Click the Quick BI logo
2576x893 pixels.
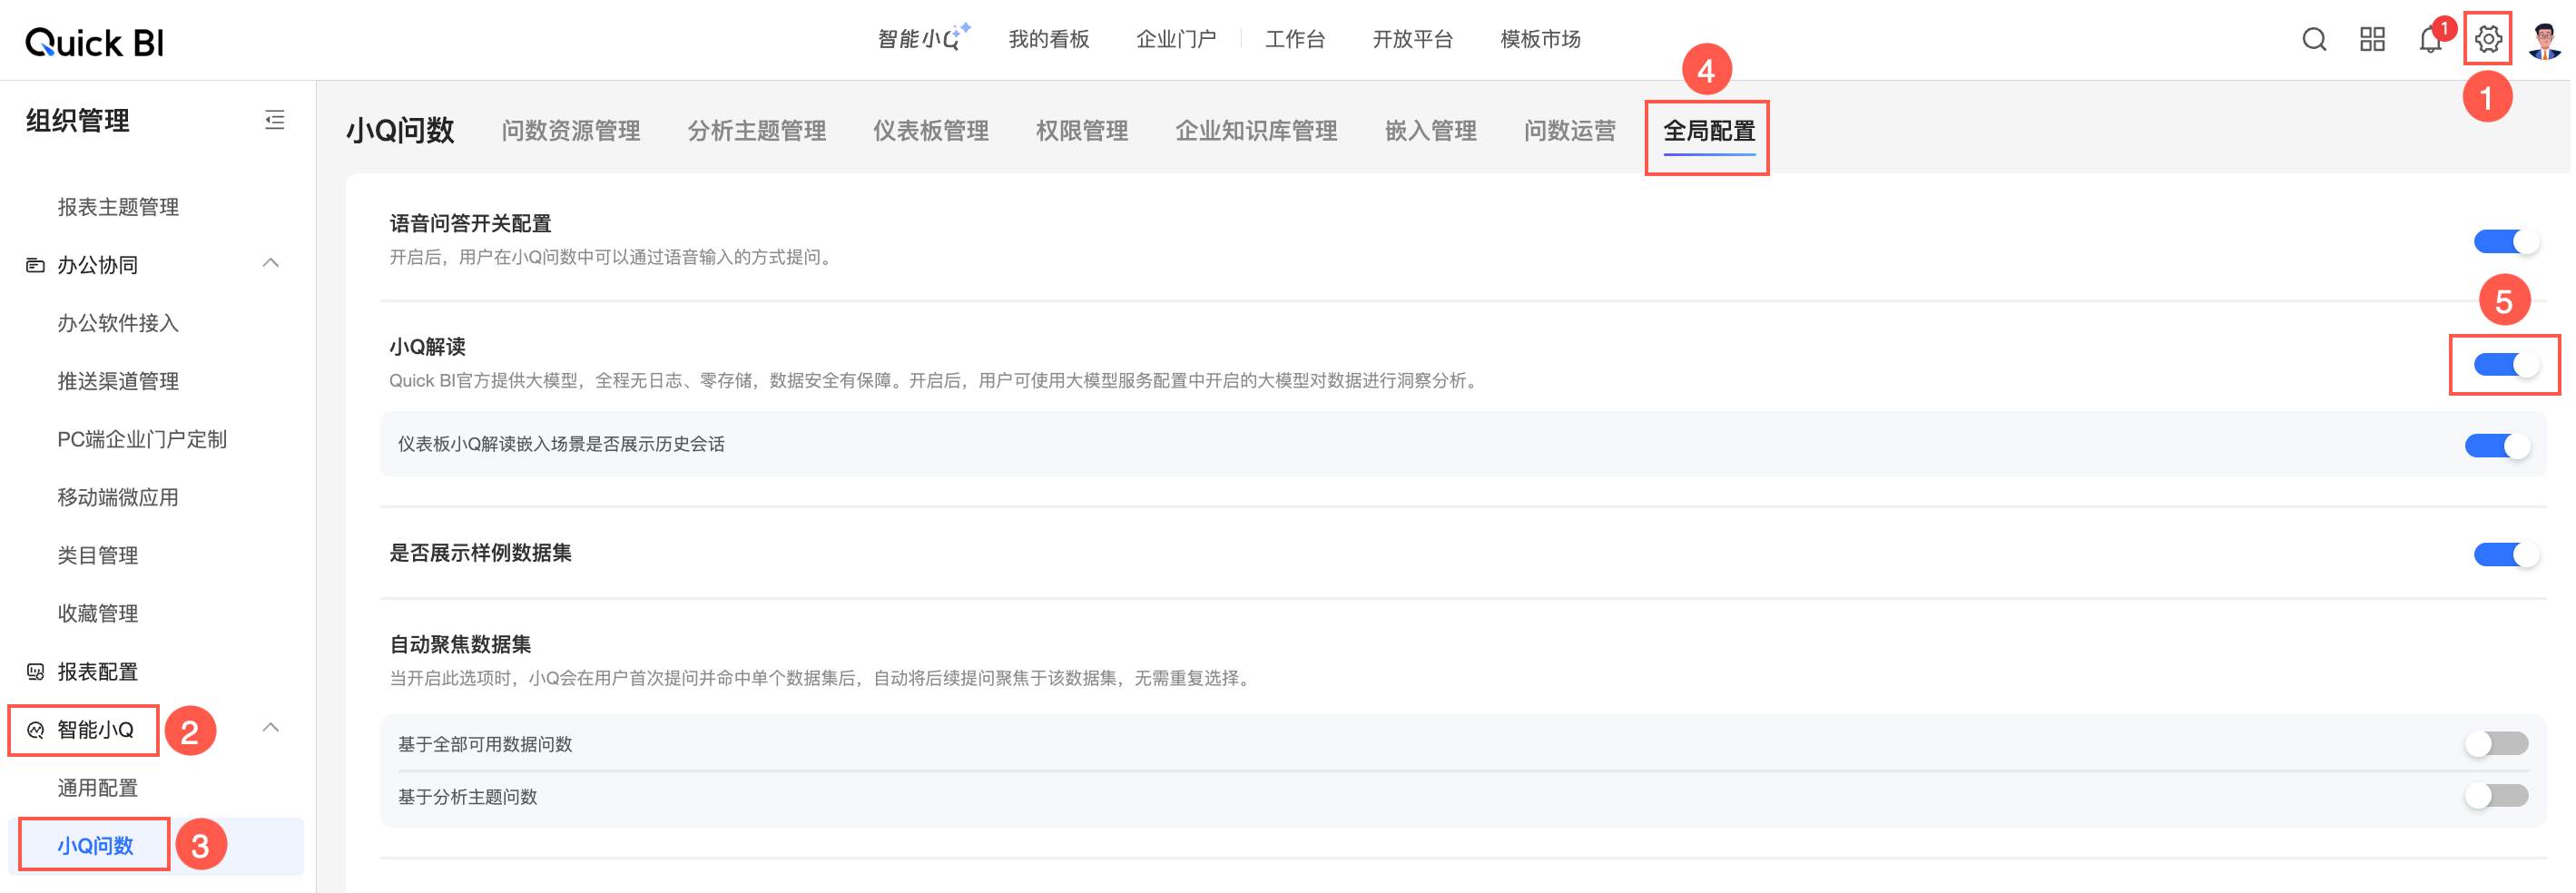tap(95, 42)
